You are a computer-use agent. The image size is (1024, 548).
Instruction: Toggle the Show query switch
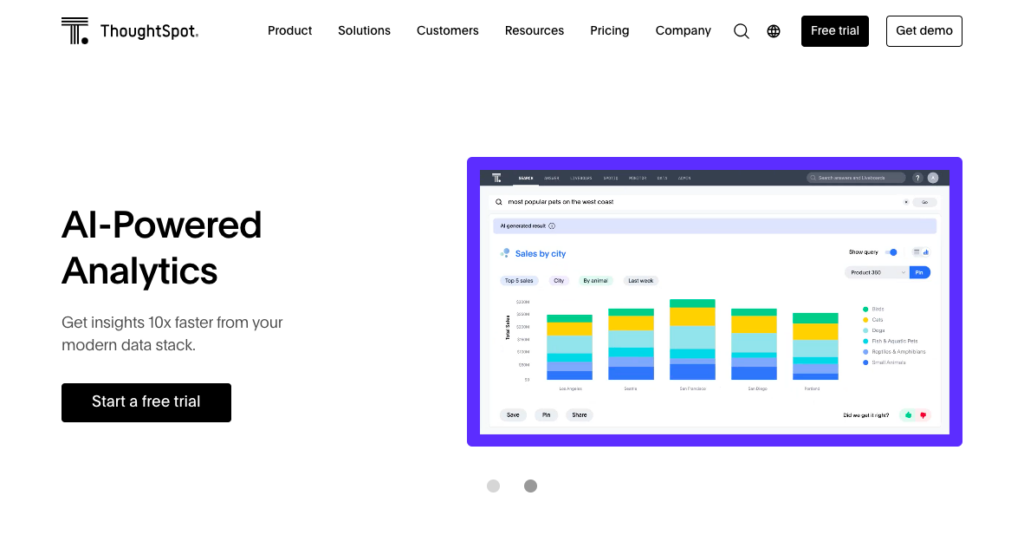click(891, 252)
